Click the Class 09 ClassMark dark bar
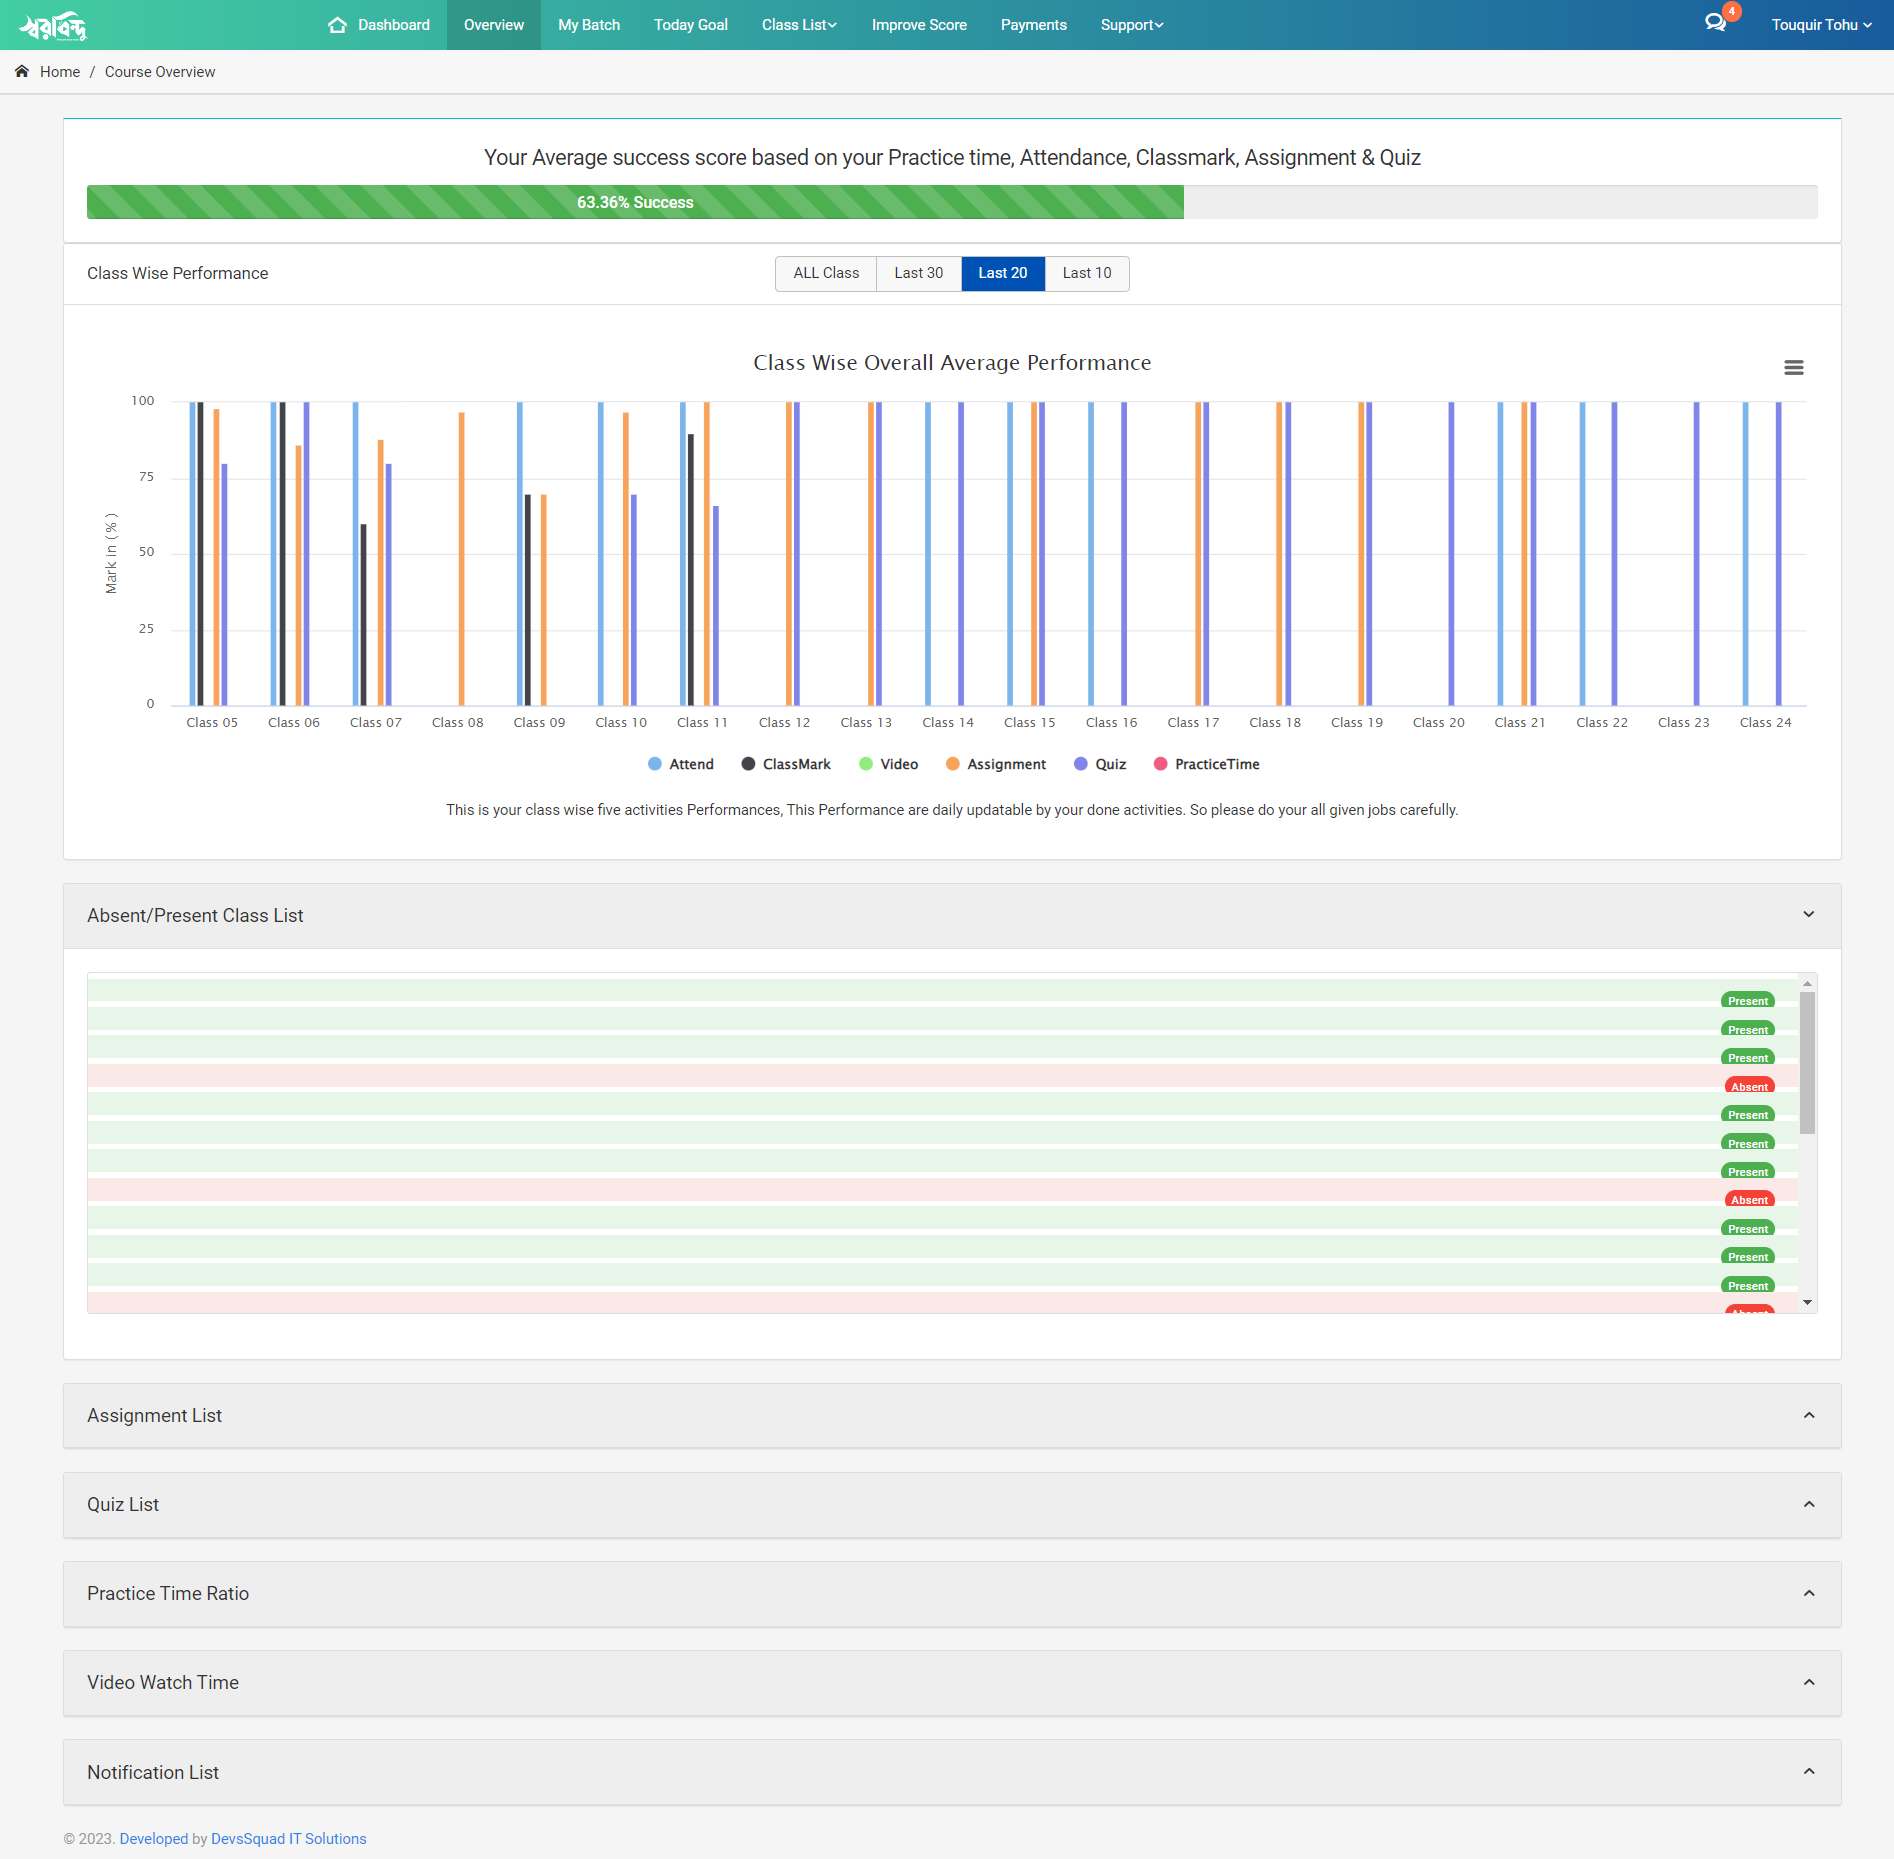The height and width of the screenshot is (1859, 1894). point(528,600)
